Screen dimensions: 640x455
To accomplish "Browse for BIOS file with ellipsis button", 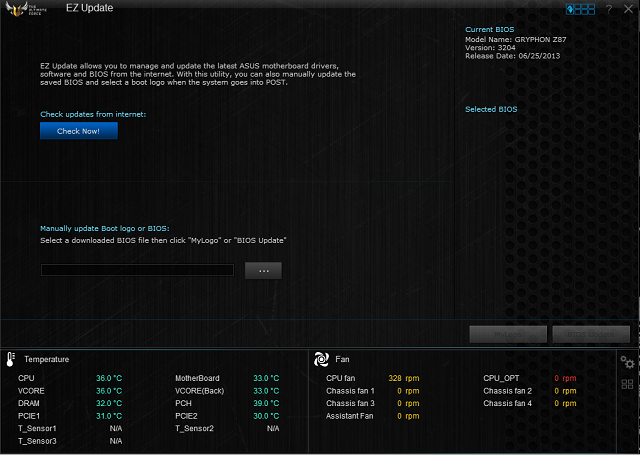I will click(x=263, y=270).
